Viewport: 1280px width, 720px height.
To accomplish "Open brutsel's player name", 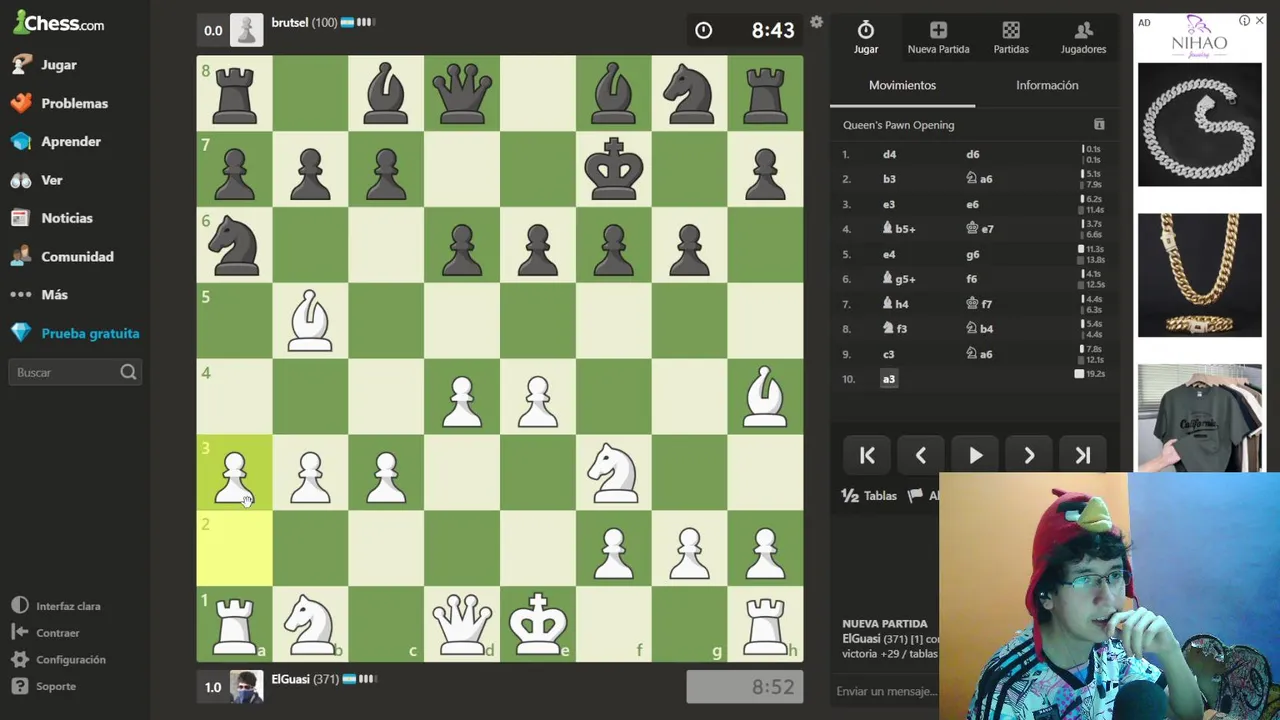I will 290,22.
